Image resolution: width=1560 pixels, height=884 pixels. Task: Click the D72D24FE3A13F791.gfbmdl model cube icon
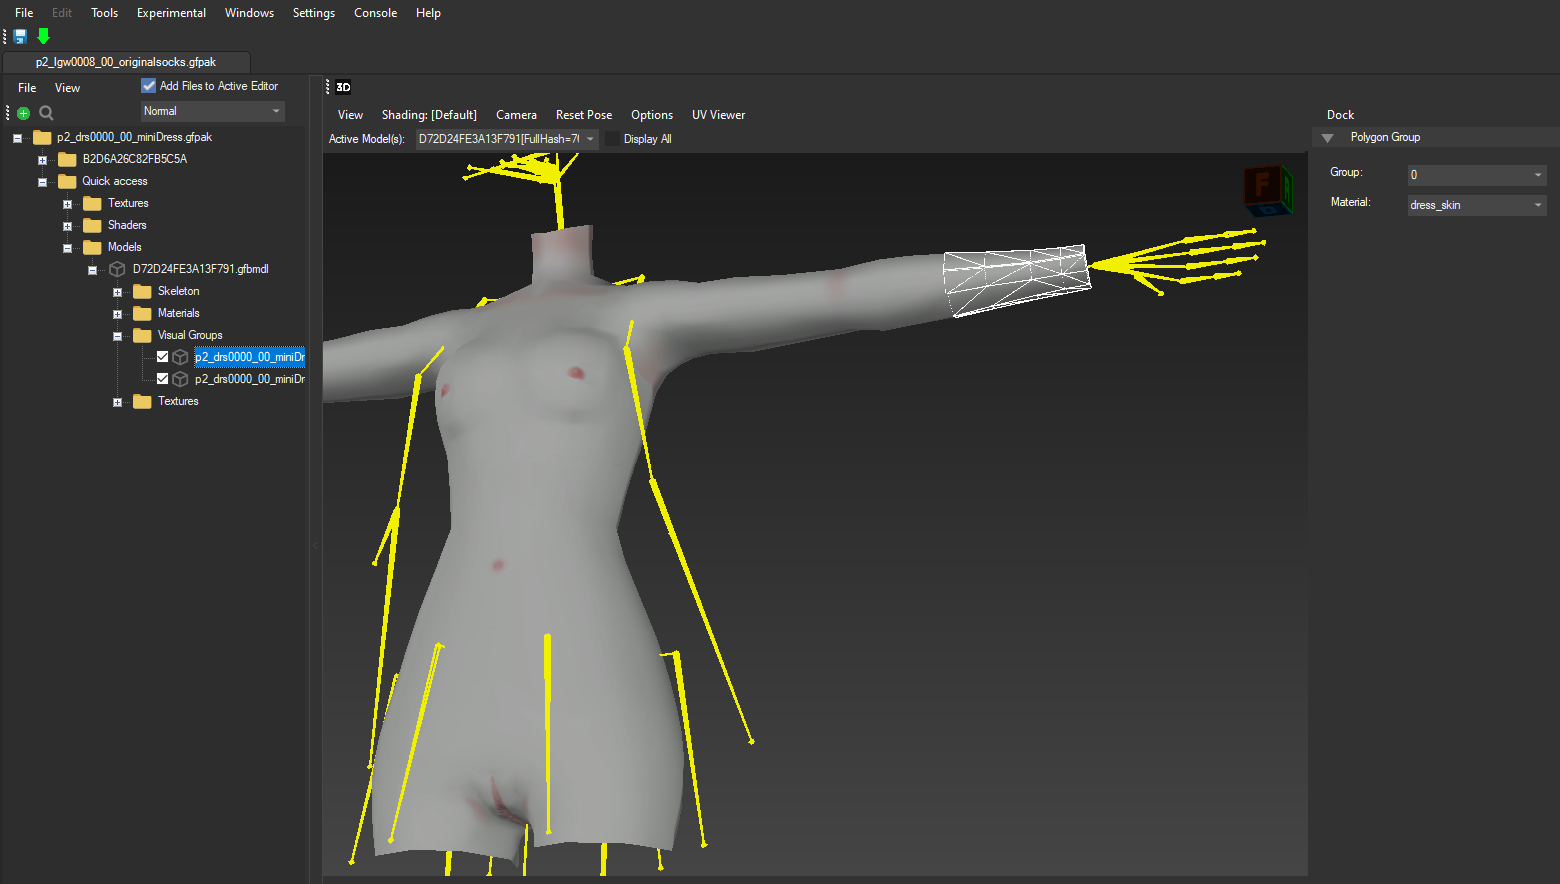tap(117, 269)
